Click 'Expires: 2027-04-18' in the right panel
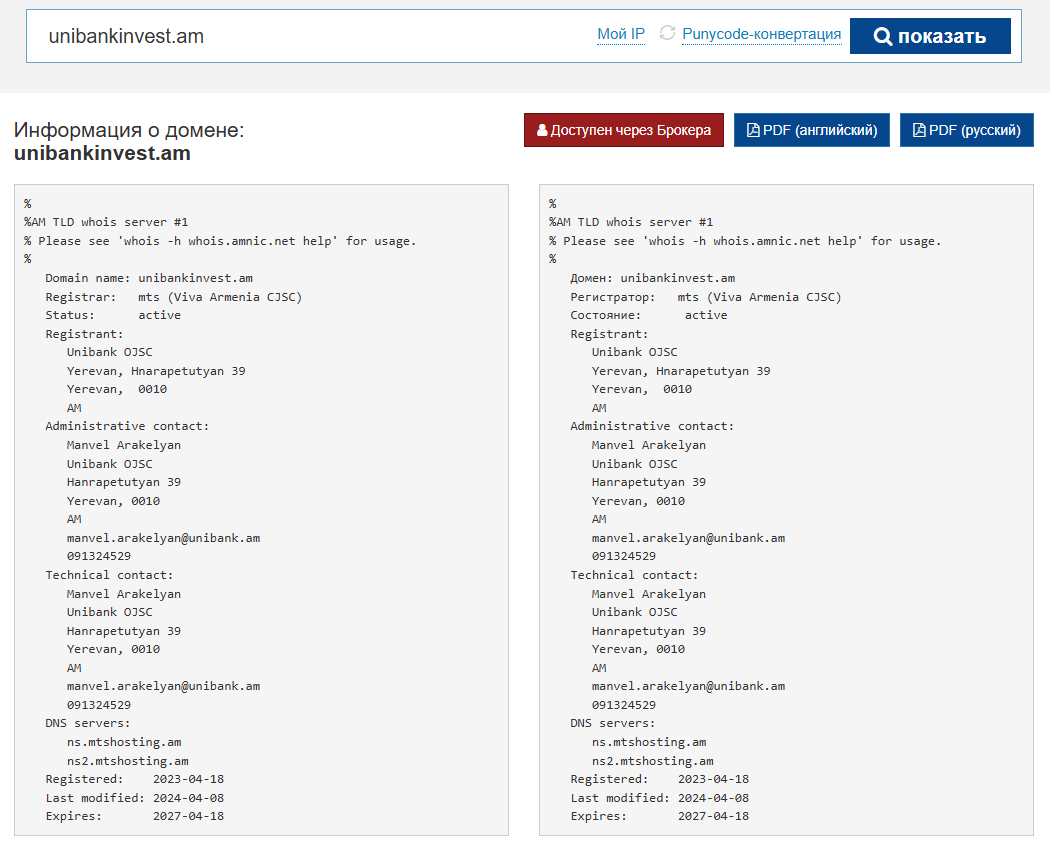The width and height of the screenshot is (1050, 849). 660,816
